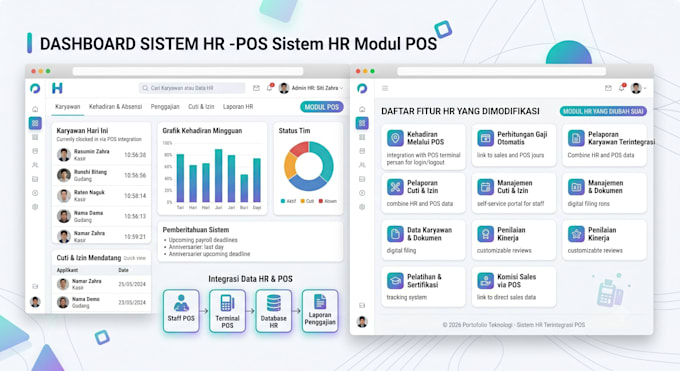Open Pelatihan & Sertifikasi feature card
The height and width of the screenshot is (371, 680).
pyautogui.click(x=424, y=287)
